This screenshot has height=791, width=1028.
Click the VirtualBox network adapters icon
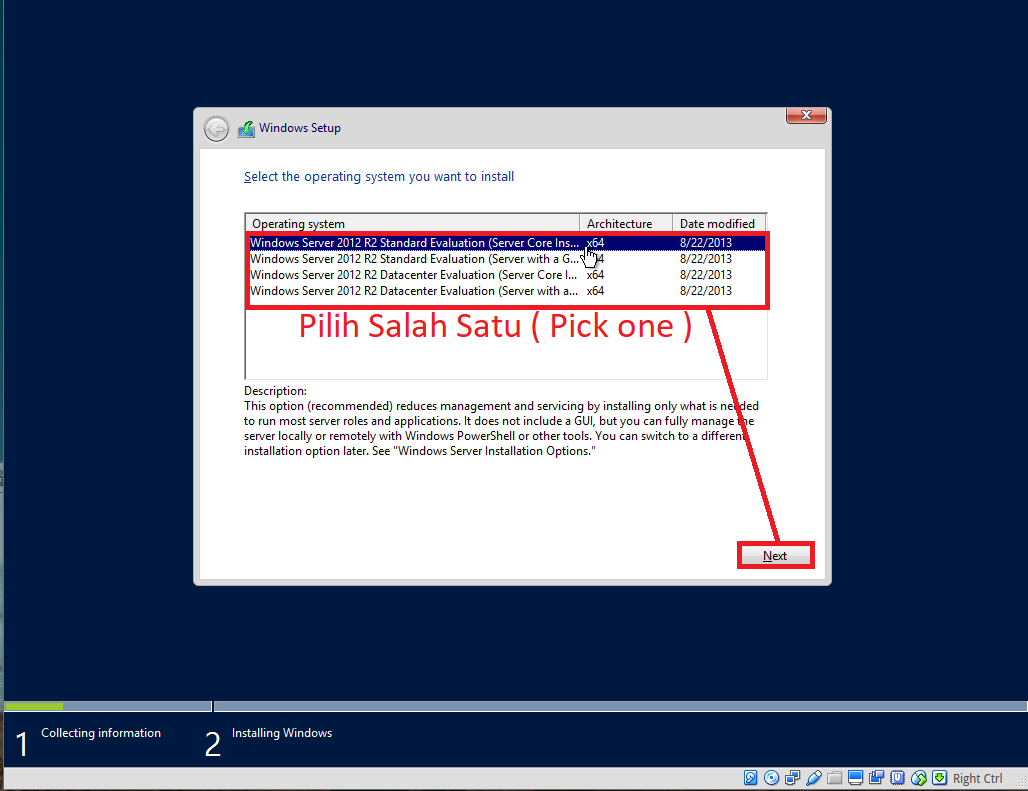point(793,778)
